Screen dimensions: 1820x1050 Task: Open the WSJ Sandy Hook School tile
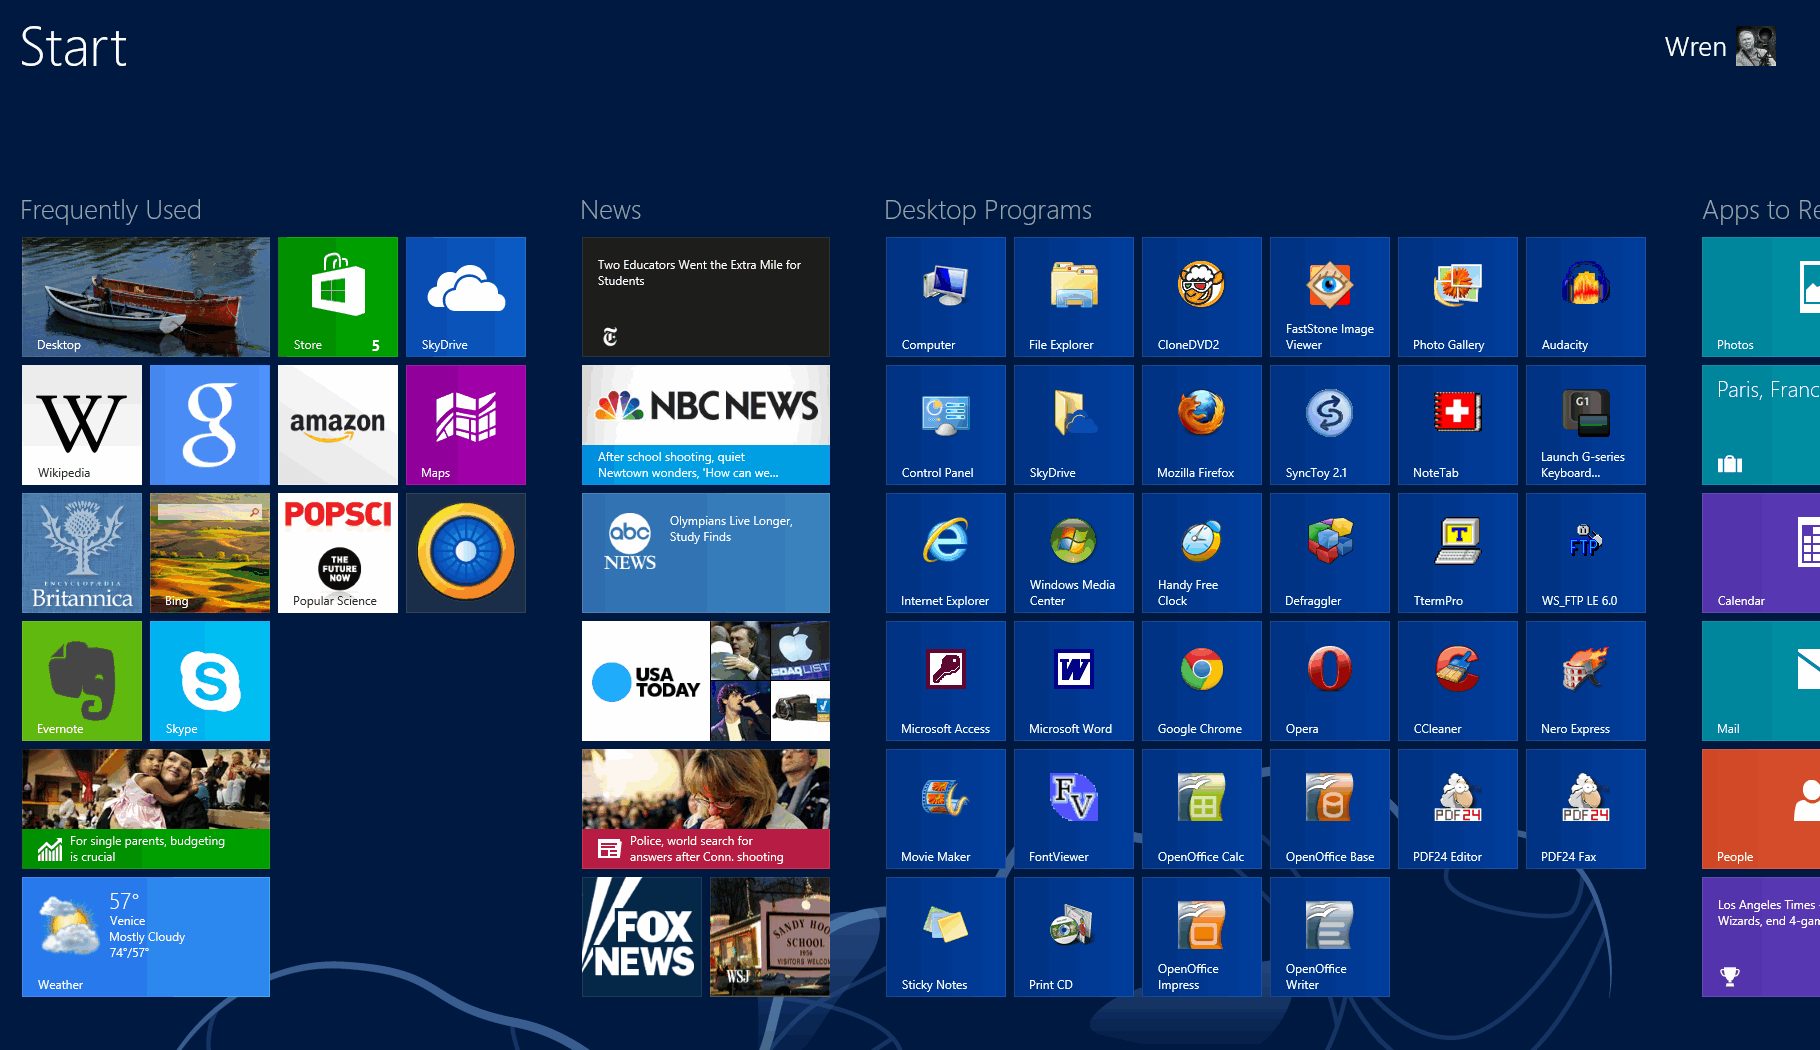[770, 937]
